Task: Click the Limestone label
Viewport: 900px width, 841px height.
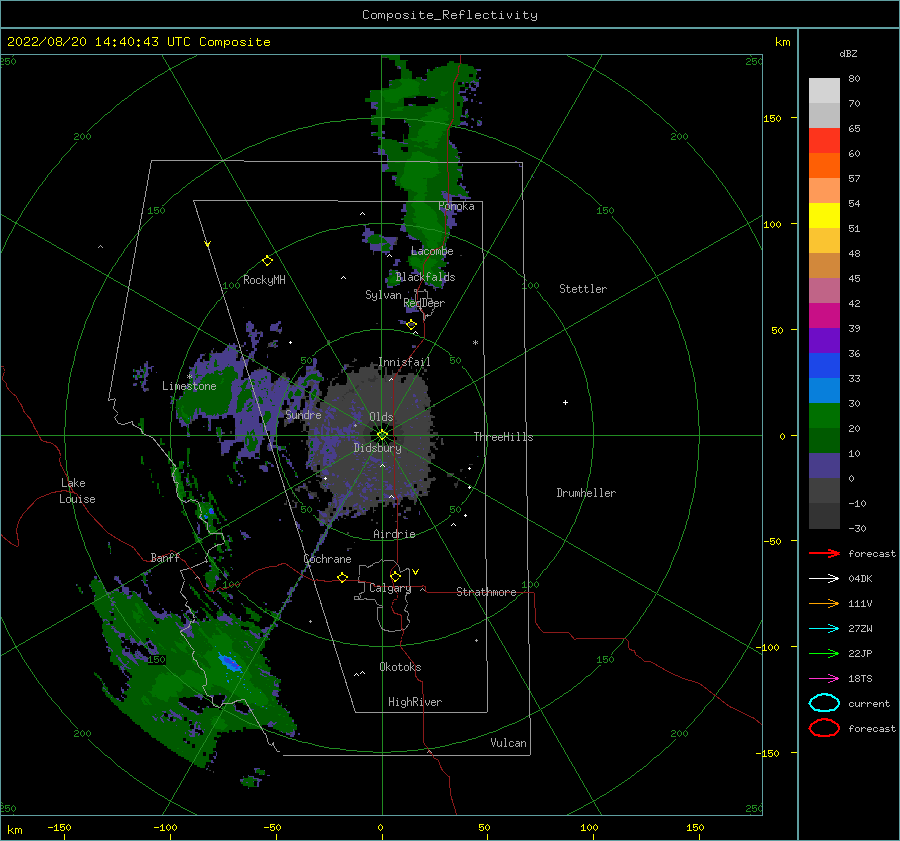Action: [x=189, y=386]
